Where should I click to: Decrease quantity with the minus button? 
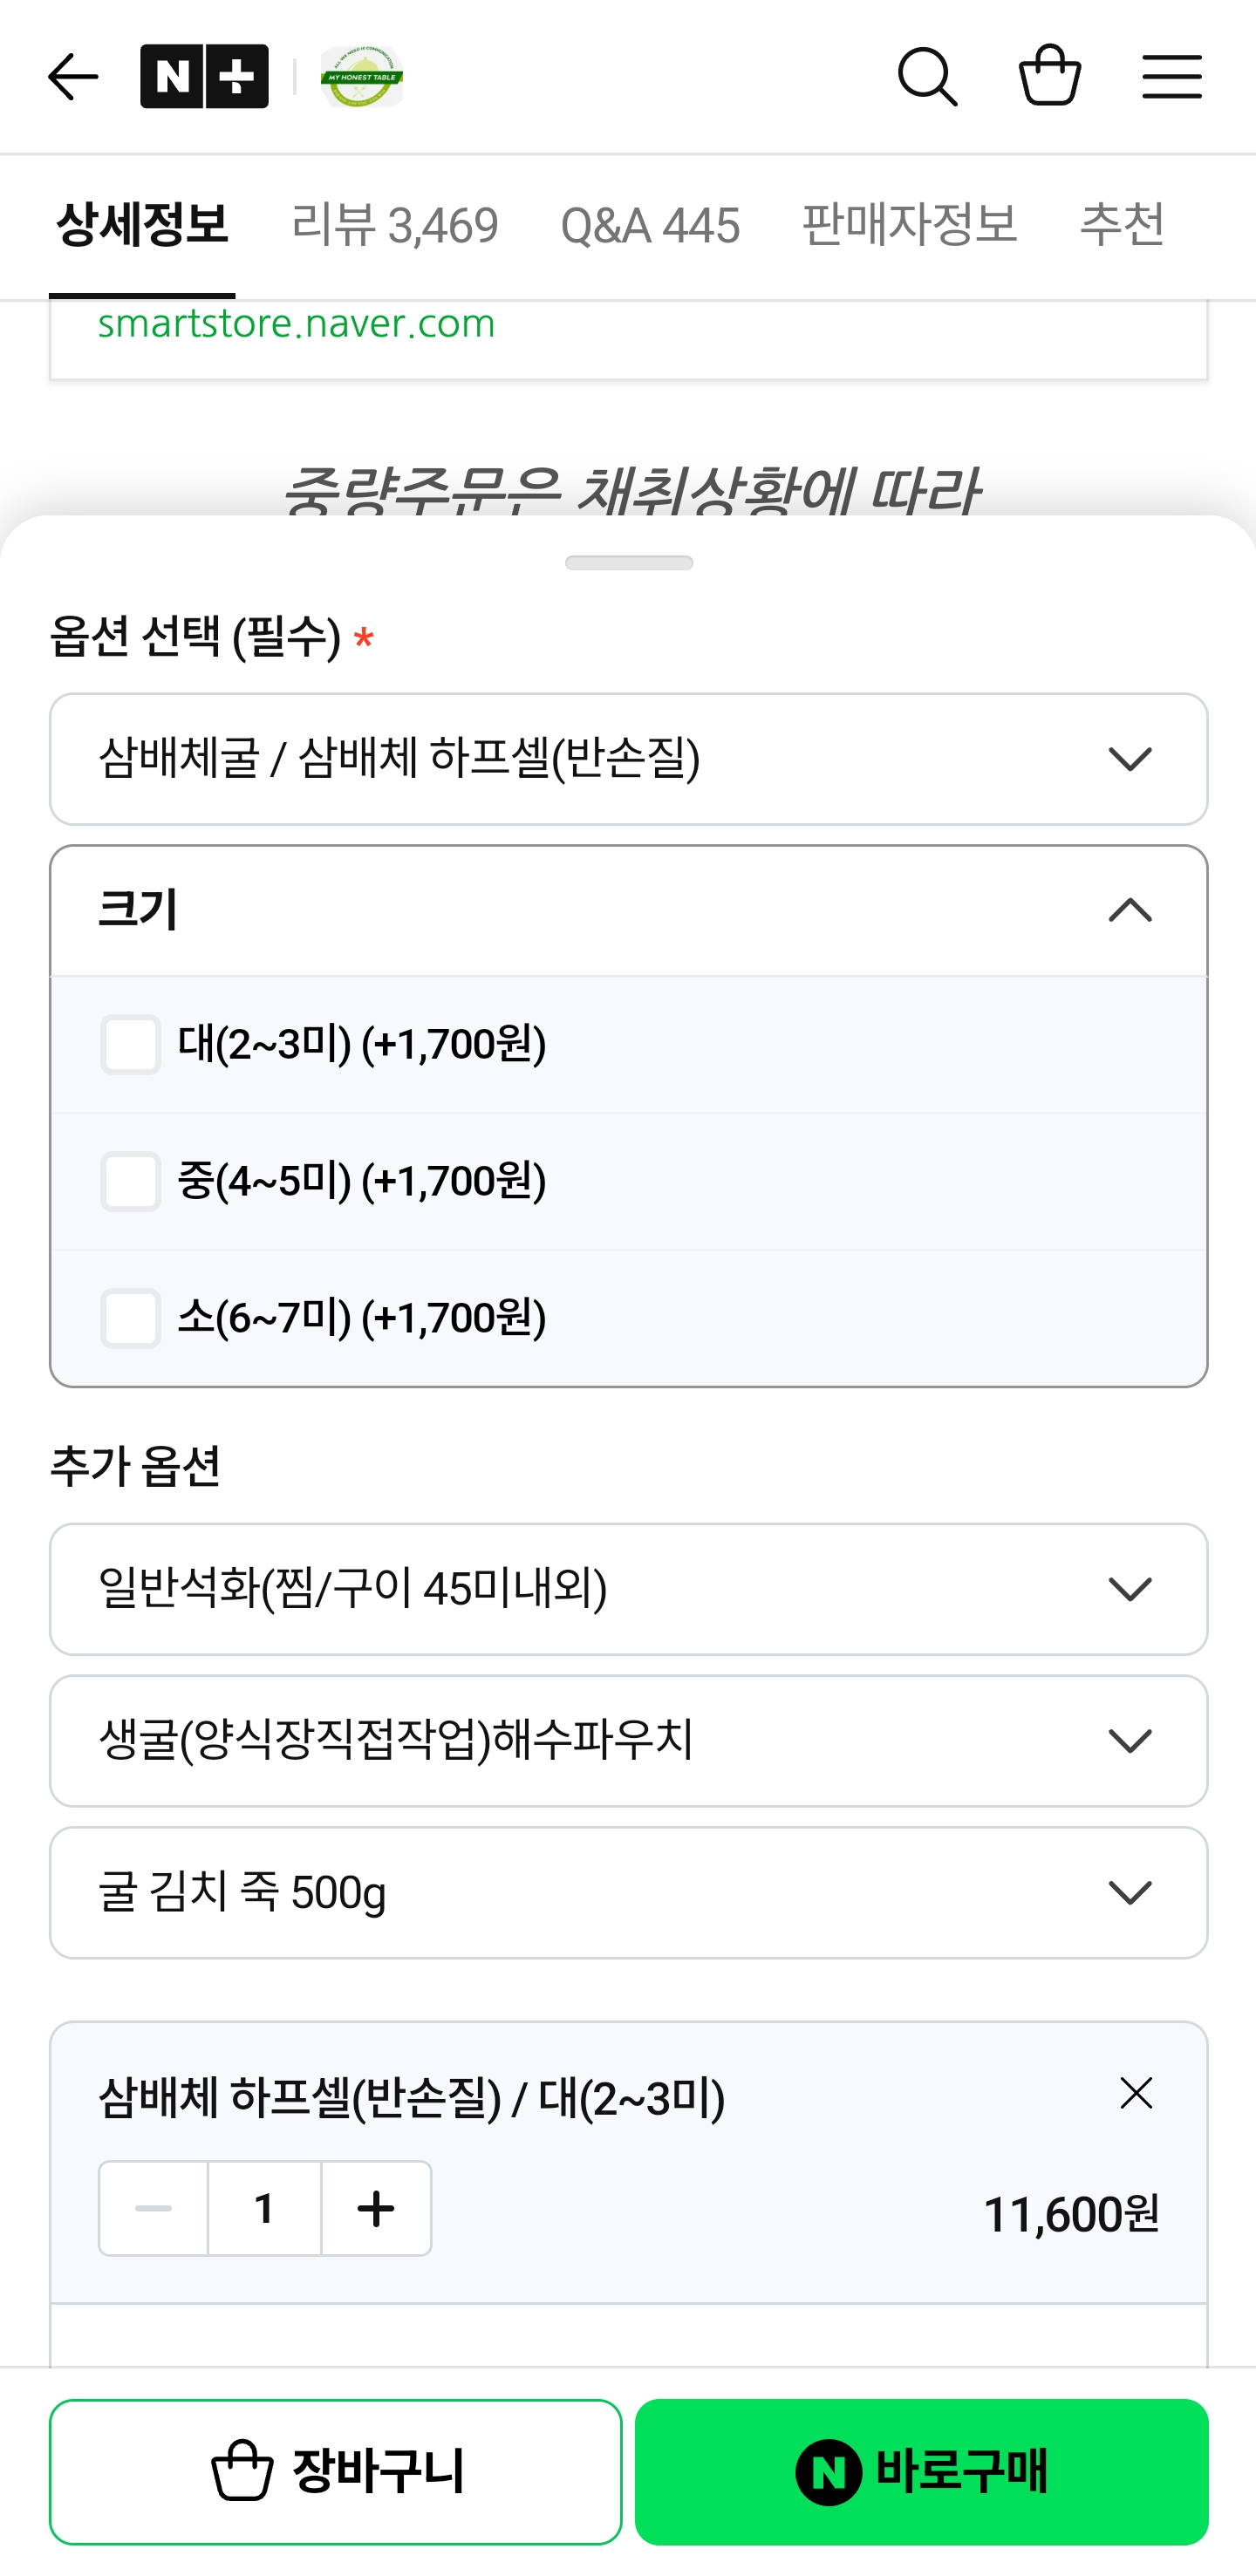coord(153,2208)
